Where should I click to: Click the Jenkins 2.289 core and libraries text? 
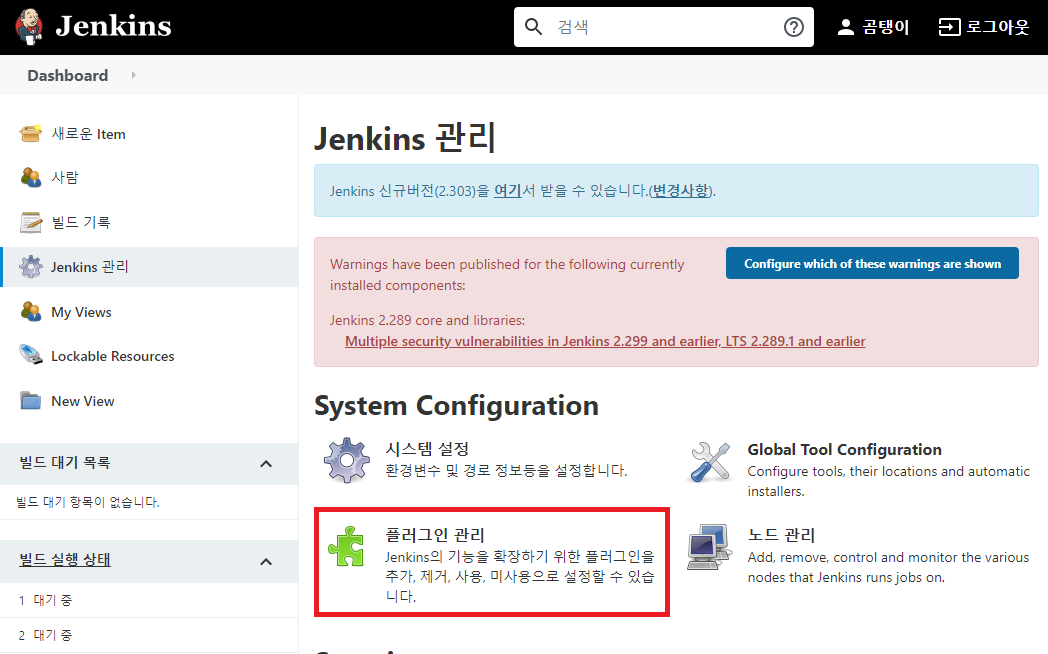pyautogui.click(x=427, y=320)
